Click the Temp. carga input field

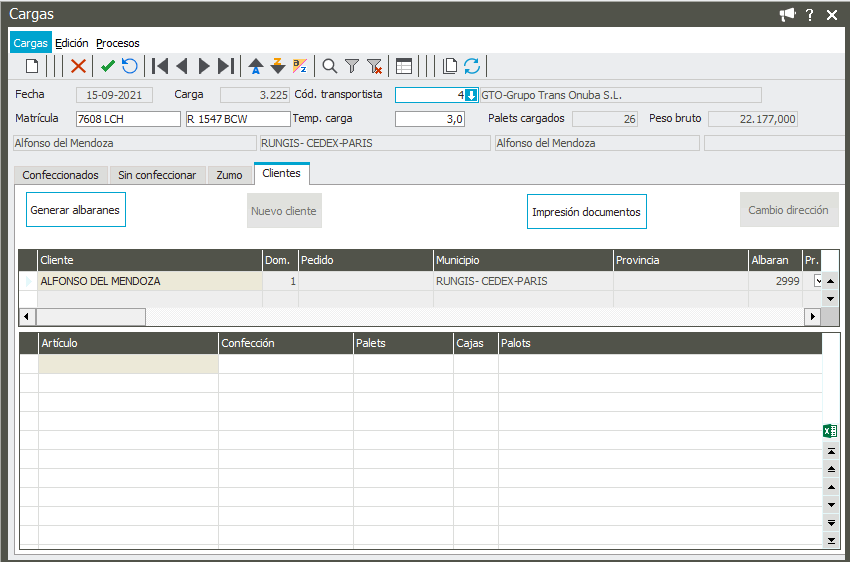(x=430, y=119)
